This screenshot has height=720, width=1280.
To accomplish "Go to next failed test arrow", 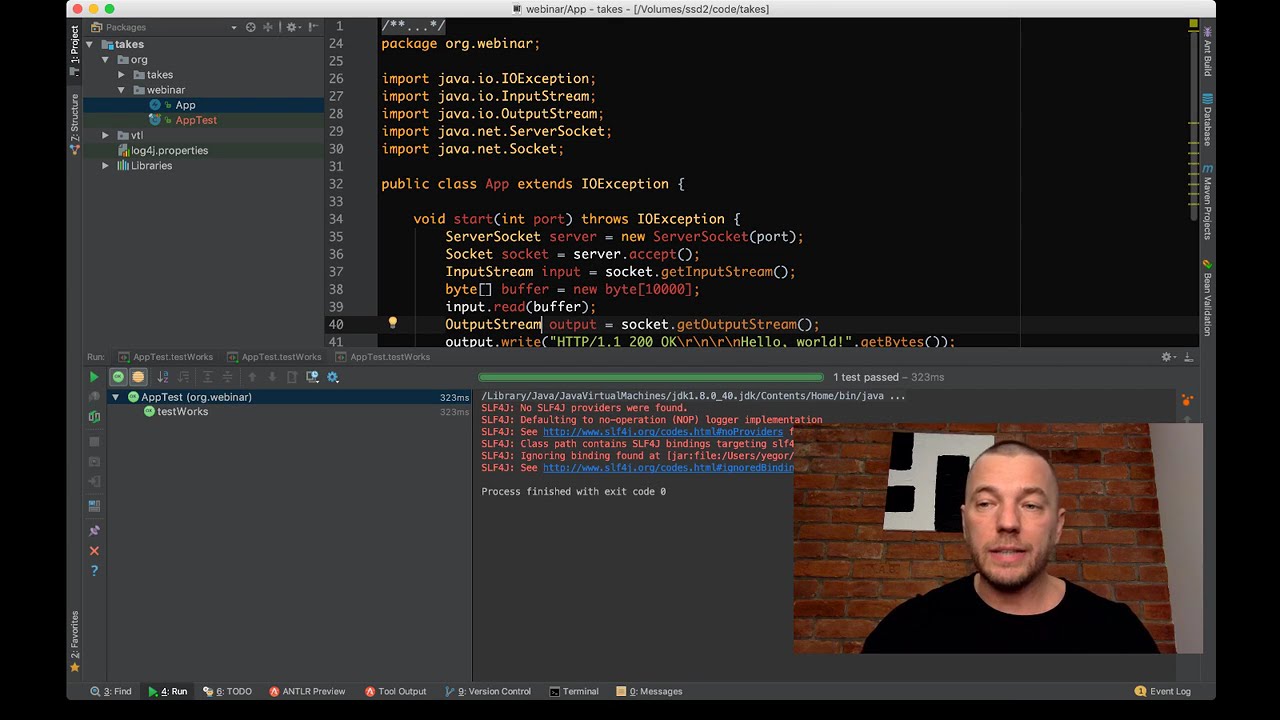I will [x=272, y=377].
